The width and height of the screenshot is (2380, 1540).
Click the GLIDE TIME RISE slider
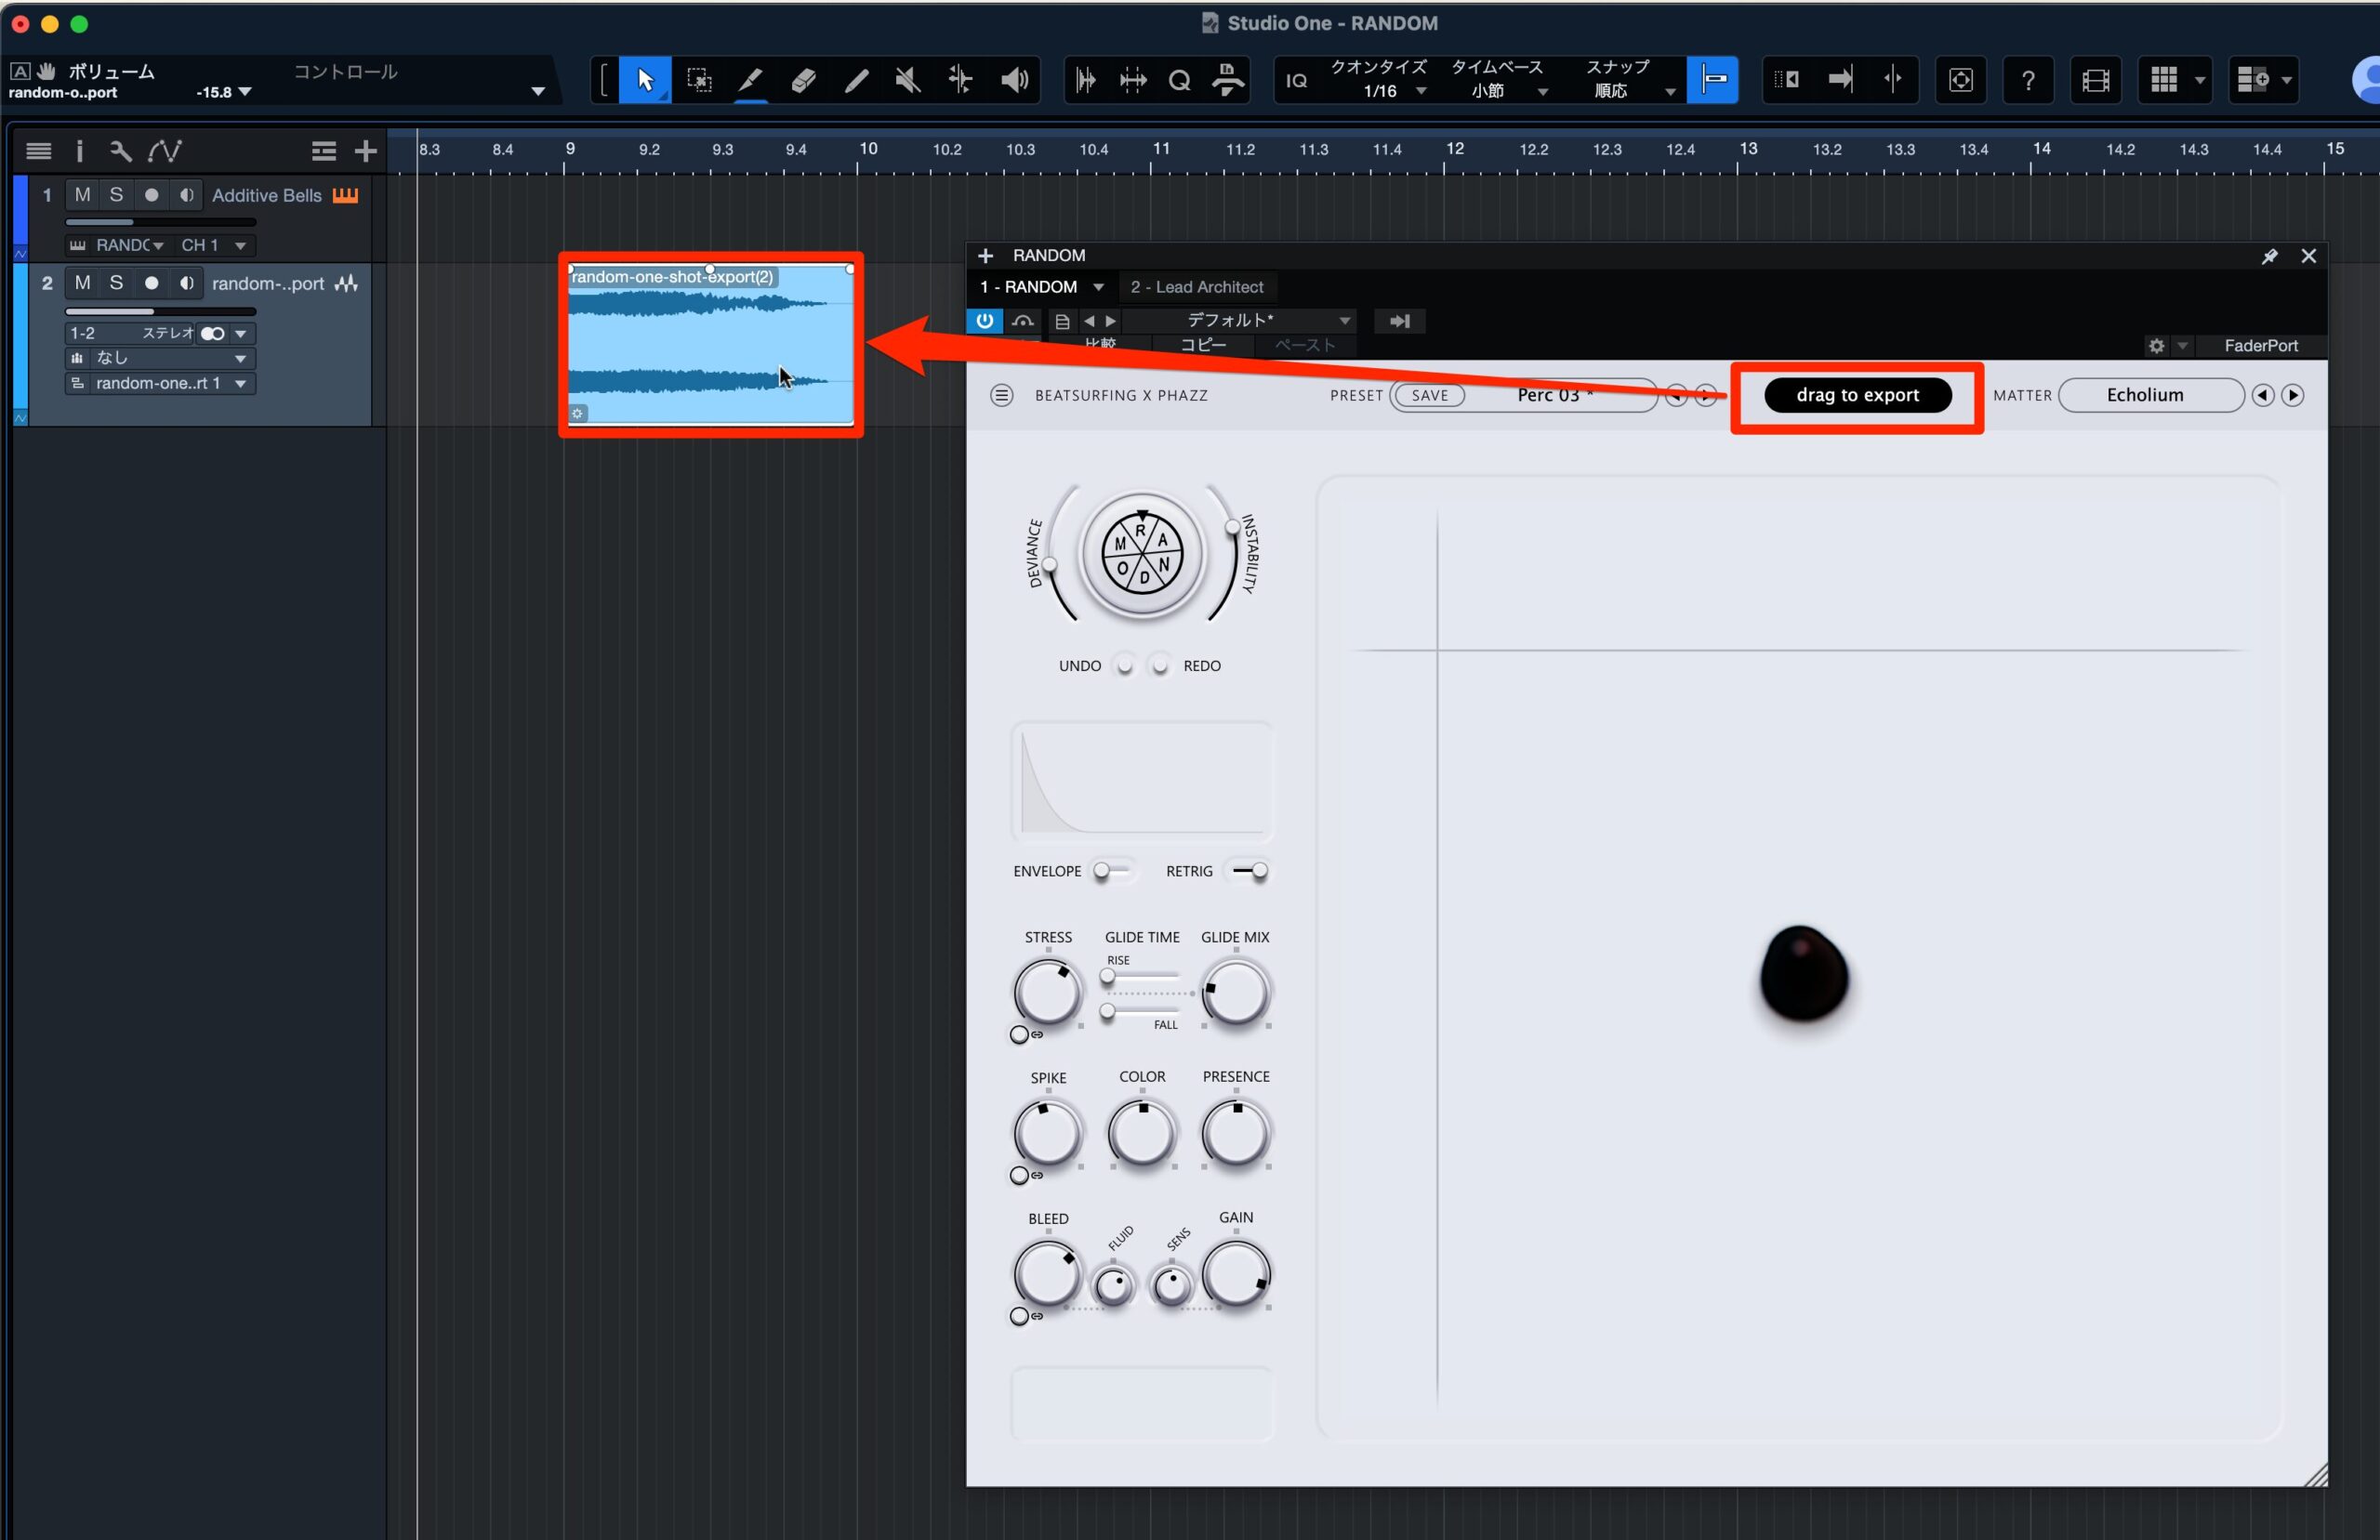click(x=1142, y=977)
